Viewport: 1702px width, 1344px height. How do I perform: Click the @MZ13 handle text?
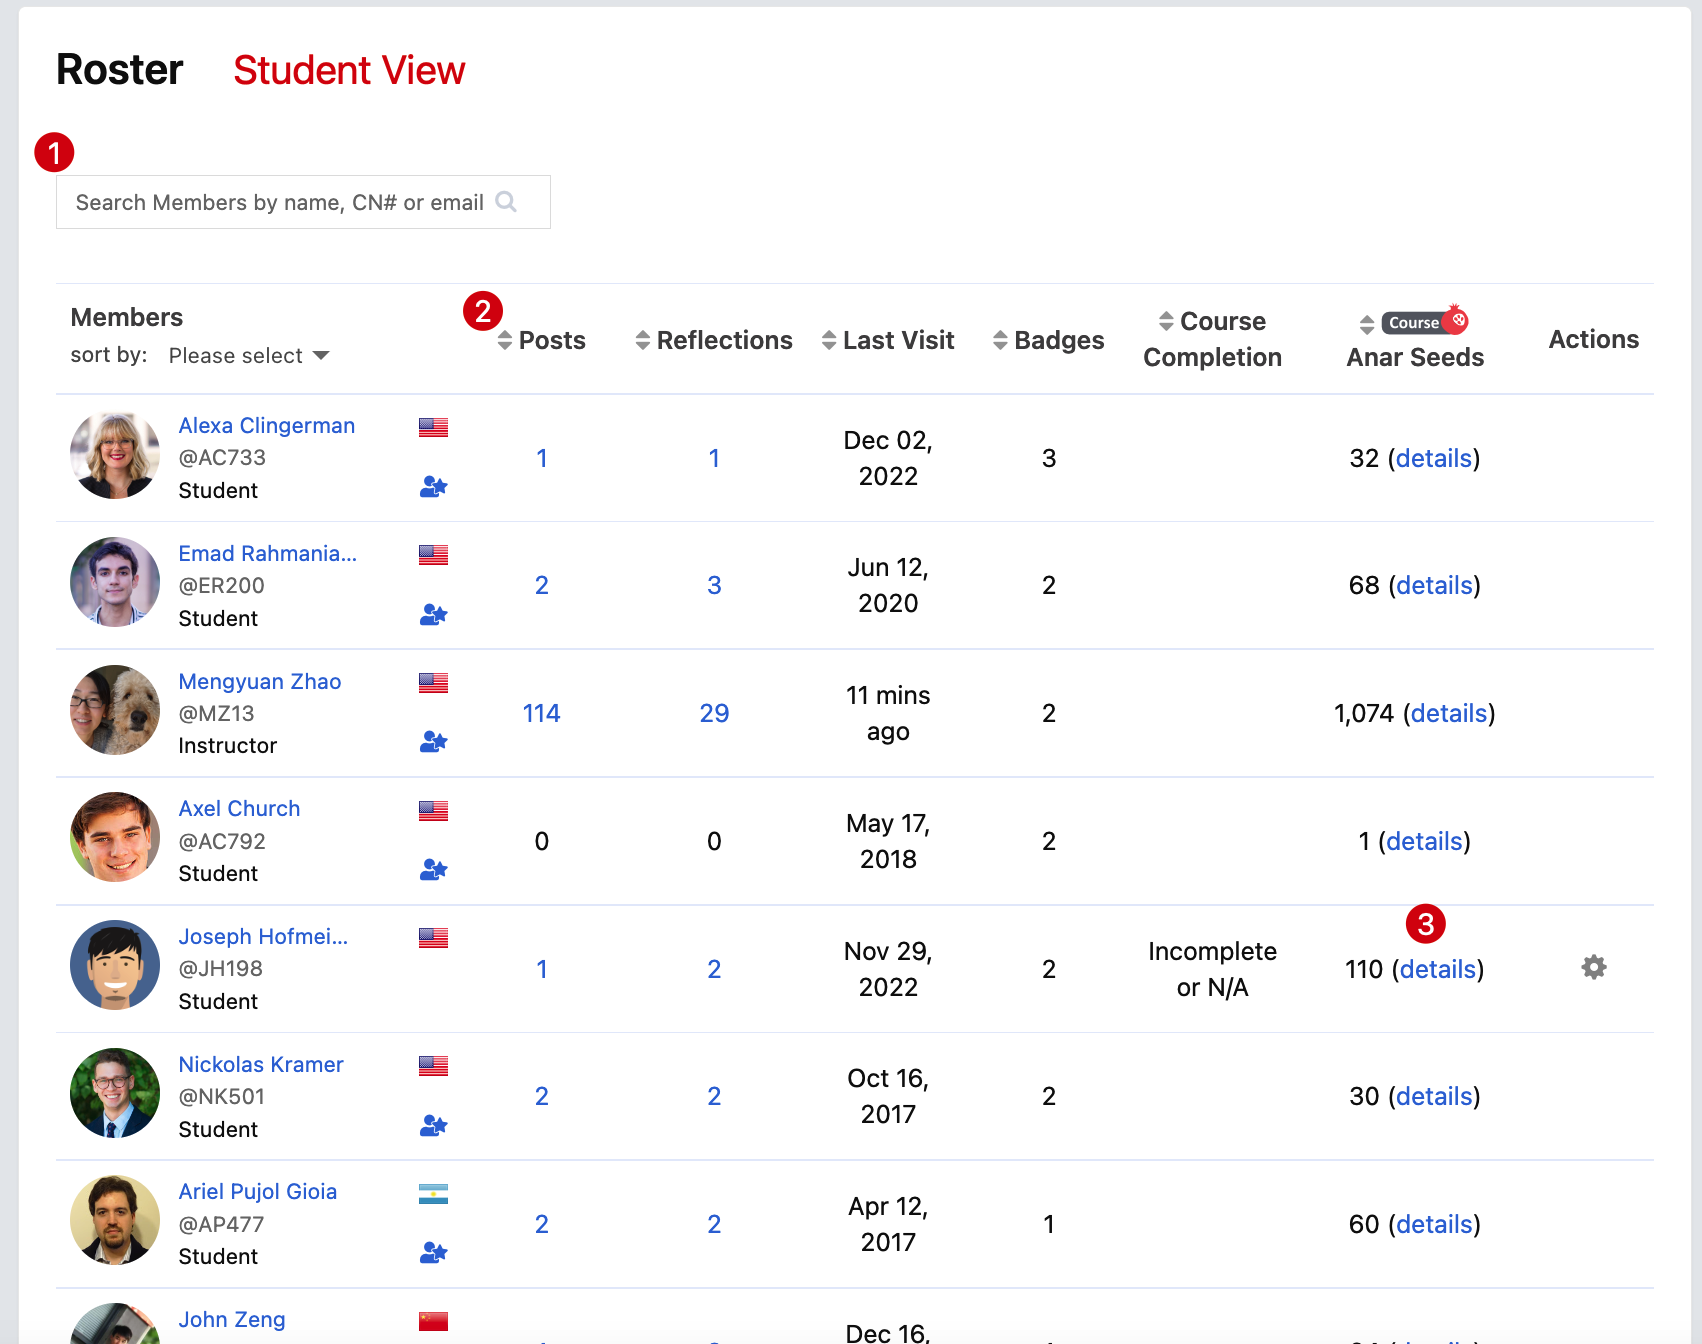click(x=216, y=713)
